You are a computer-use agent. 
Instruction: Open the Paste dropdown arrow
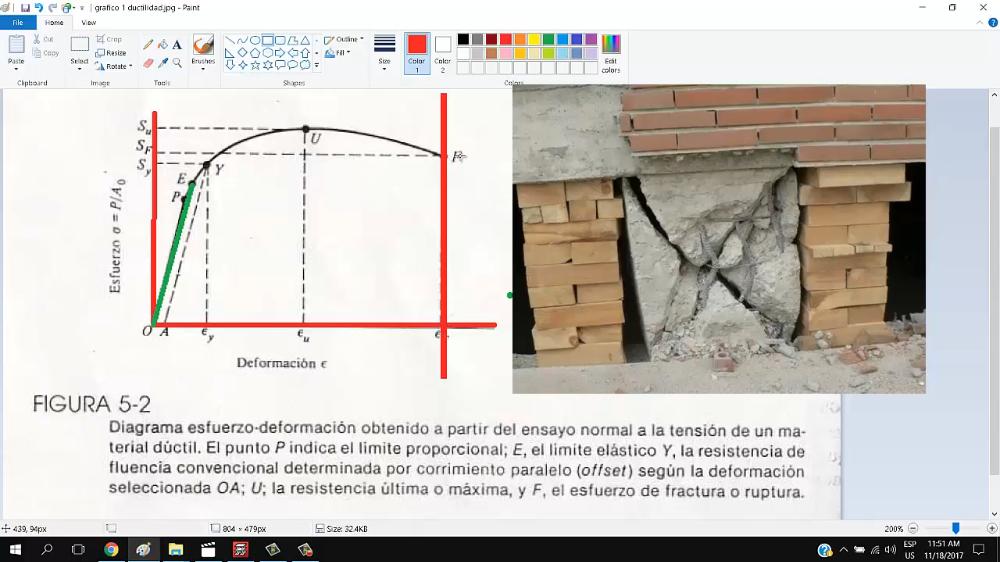pyautogui.click(x=16, y=68)
